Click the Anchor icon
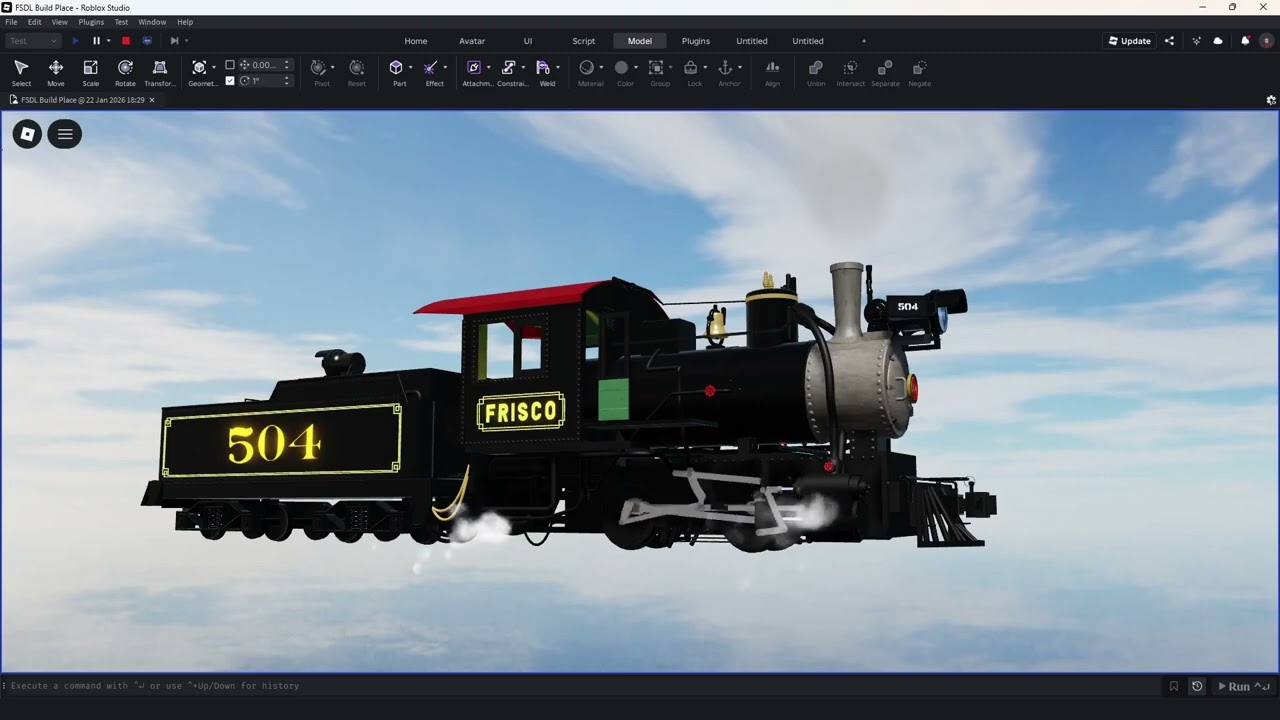The width and height of the screenshot is (1280, 720). tap(725, 68)
